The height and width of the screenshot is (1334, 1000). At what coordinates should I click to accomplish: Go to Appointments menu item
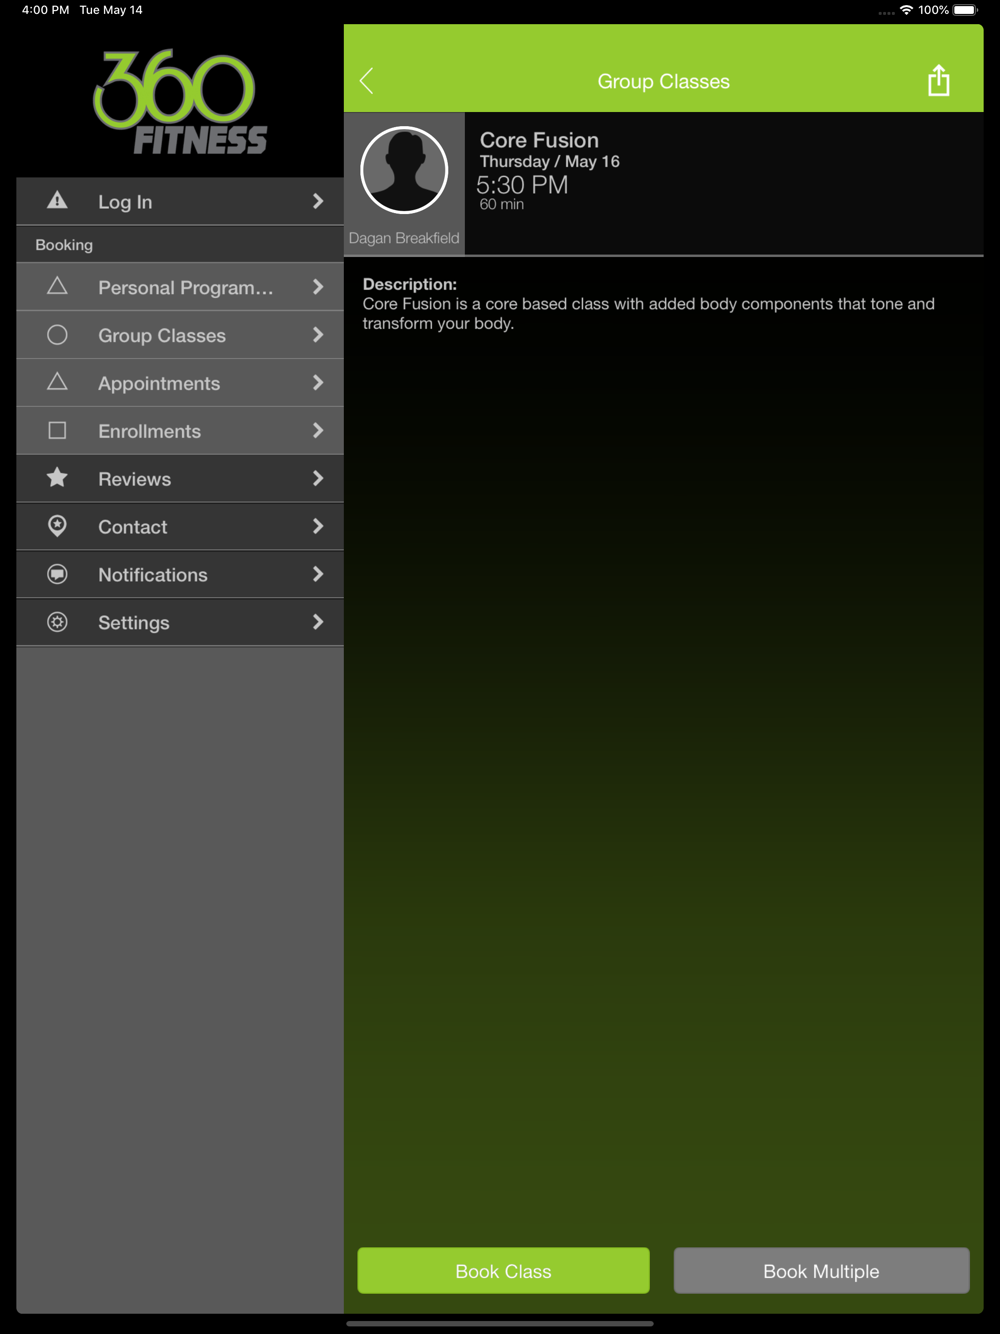tap(180, 383)
